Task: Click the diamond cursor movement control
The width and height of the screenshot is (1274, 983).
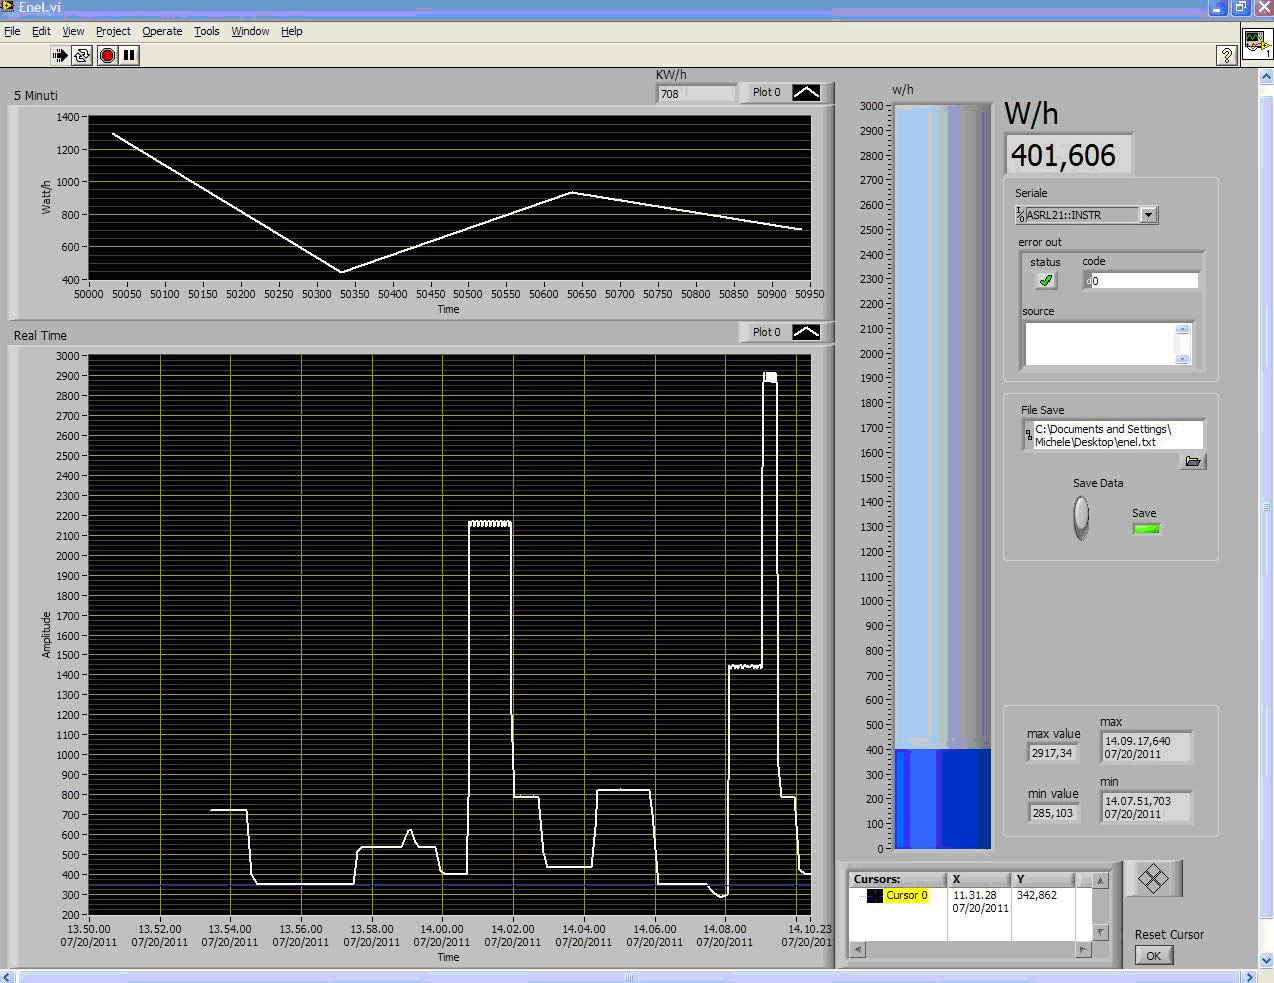Action: [x=1153, y=878]
